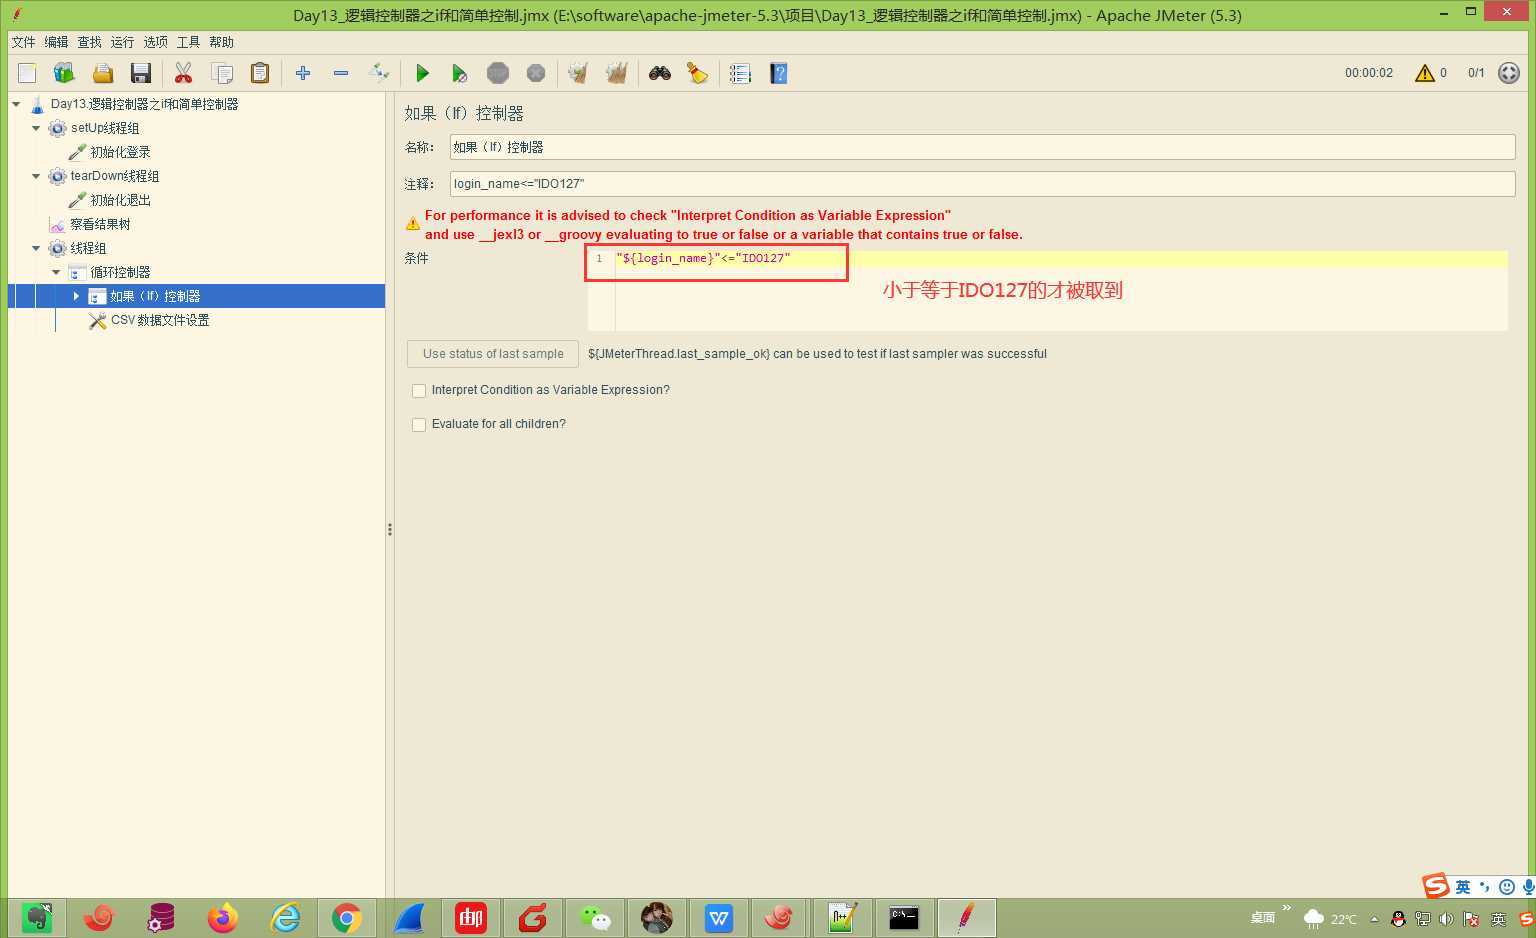Collapse the Day13 test plan root node

[x=17, y=104]
